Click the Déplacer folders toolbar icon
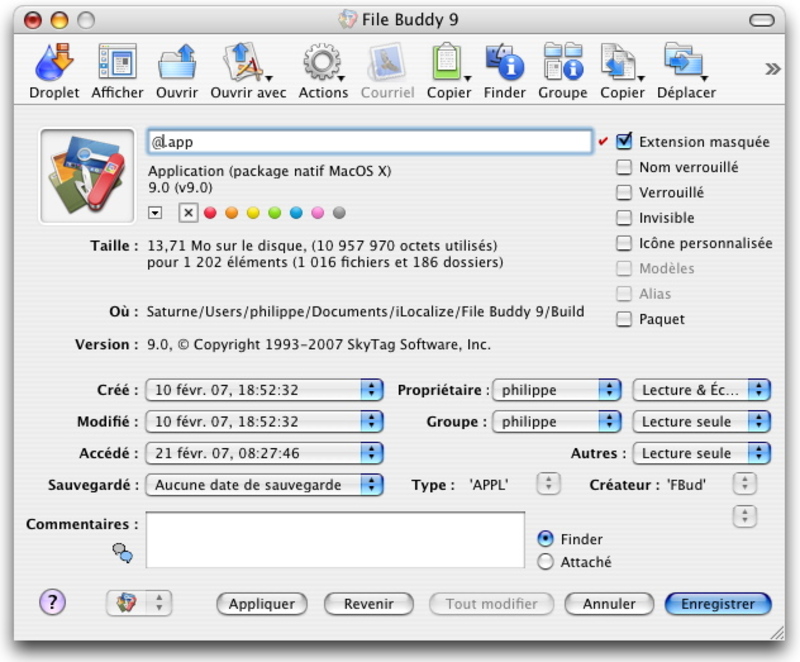 pos(686,62)
